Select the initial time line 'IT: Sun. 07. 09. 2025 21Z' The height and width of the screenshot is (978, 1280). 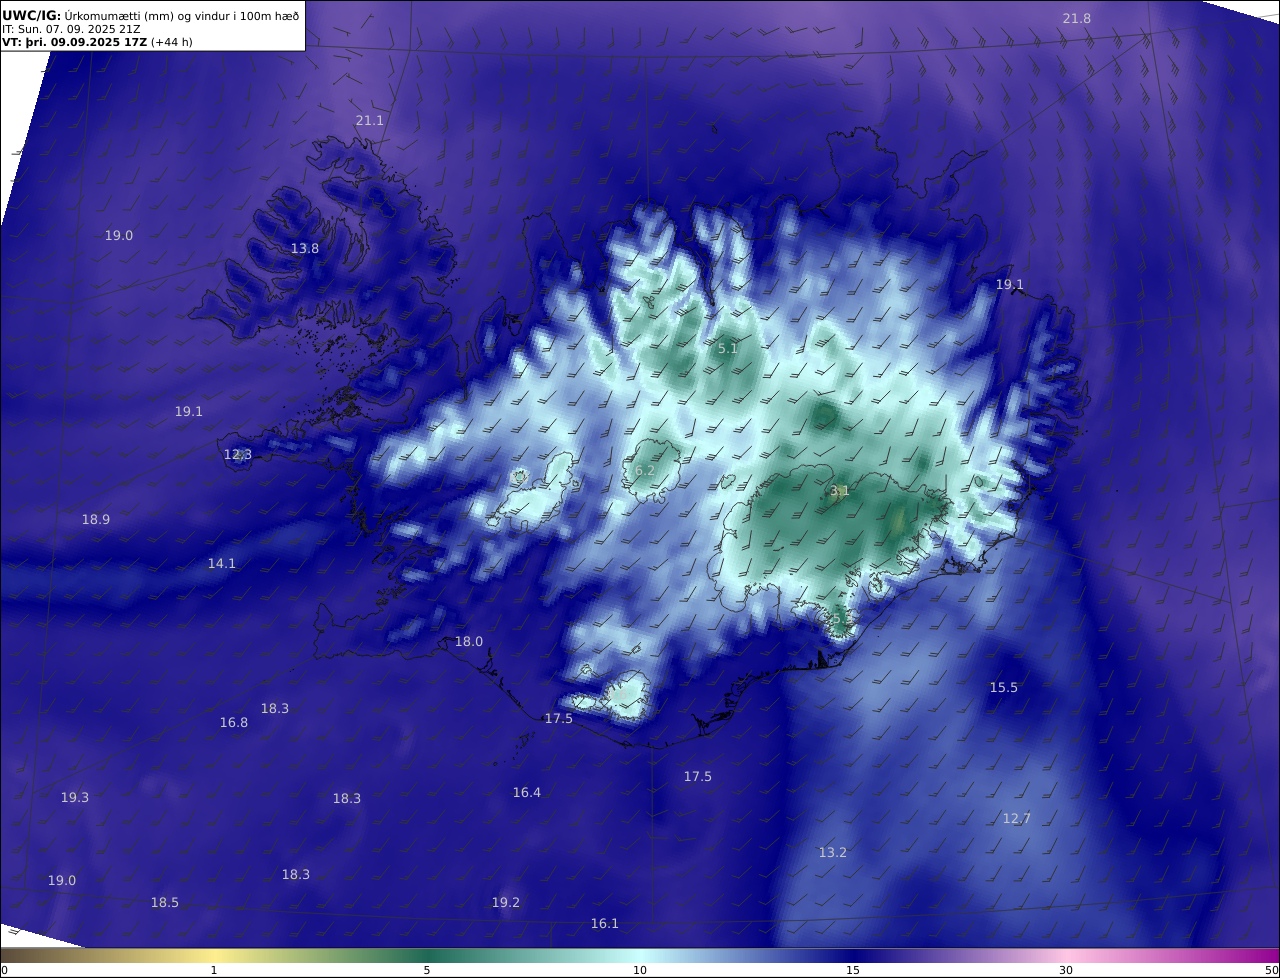click(71, 29)
